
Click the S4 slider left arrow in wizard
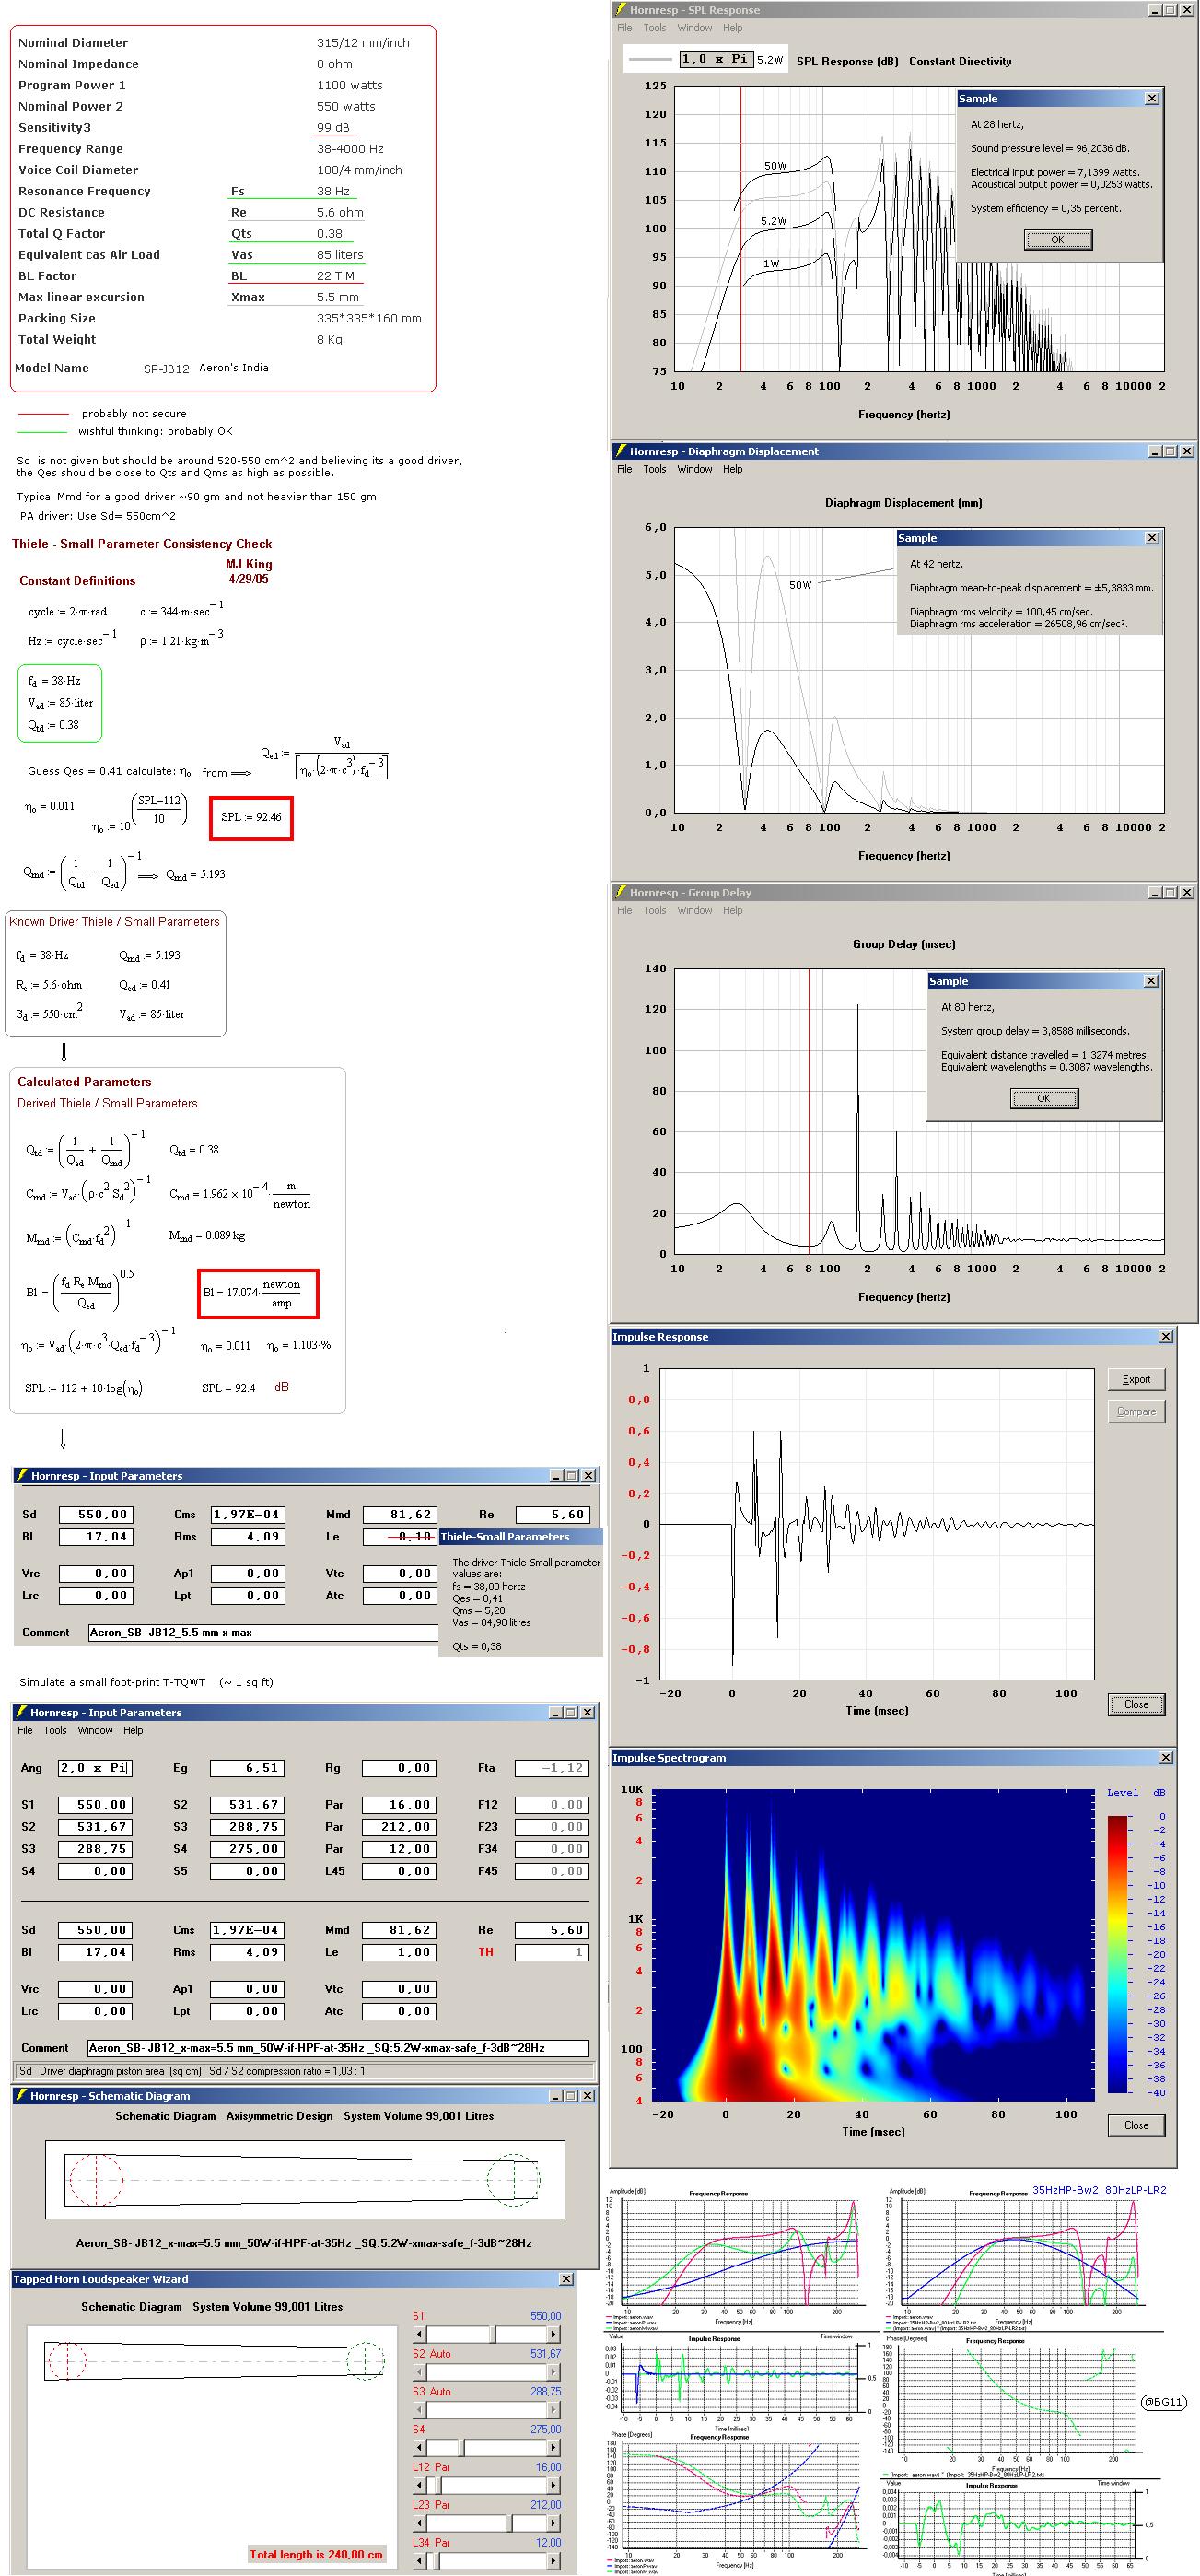click(420, 2447)
